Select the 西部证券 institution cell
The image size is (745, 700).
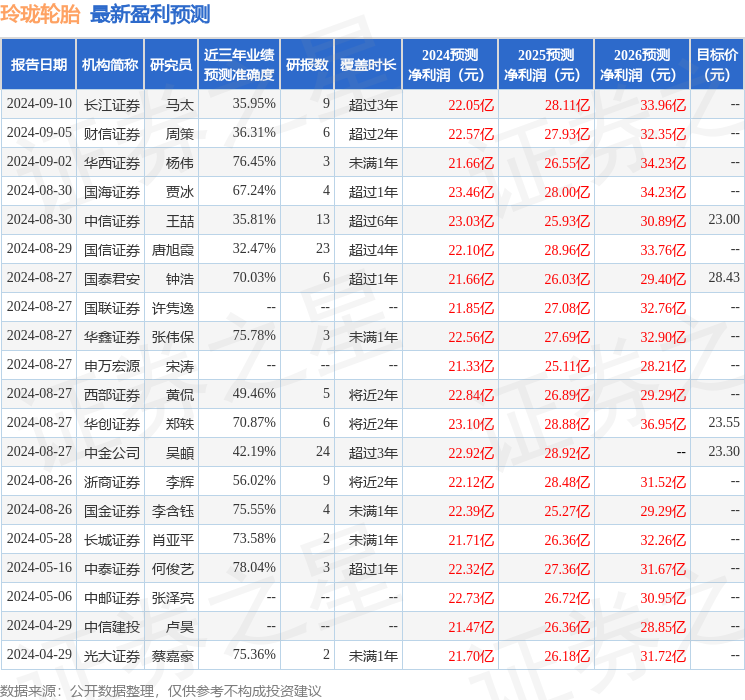(112, 395)
